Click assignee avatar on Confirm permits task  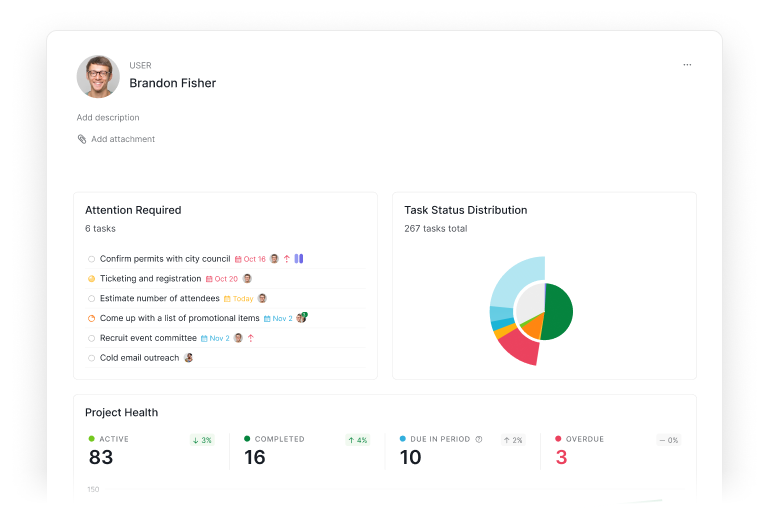coord(274,259)
